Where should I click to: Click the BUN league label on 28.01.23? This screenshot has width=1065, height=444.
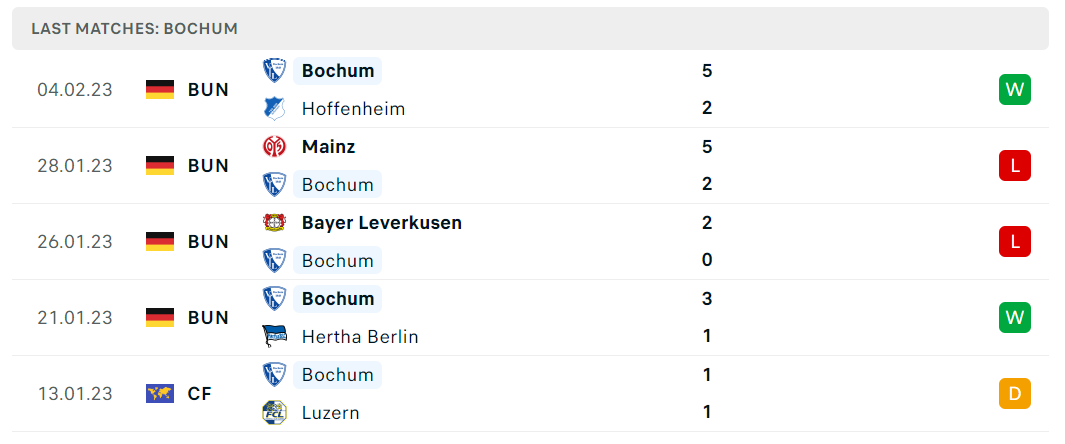(208, 166)
